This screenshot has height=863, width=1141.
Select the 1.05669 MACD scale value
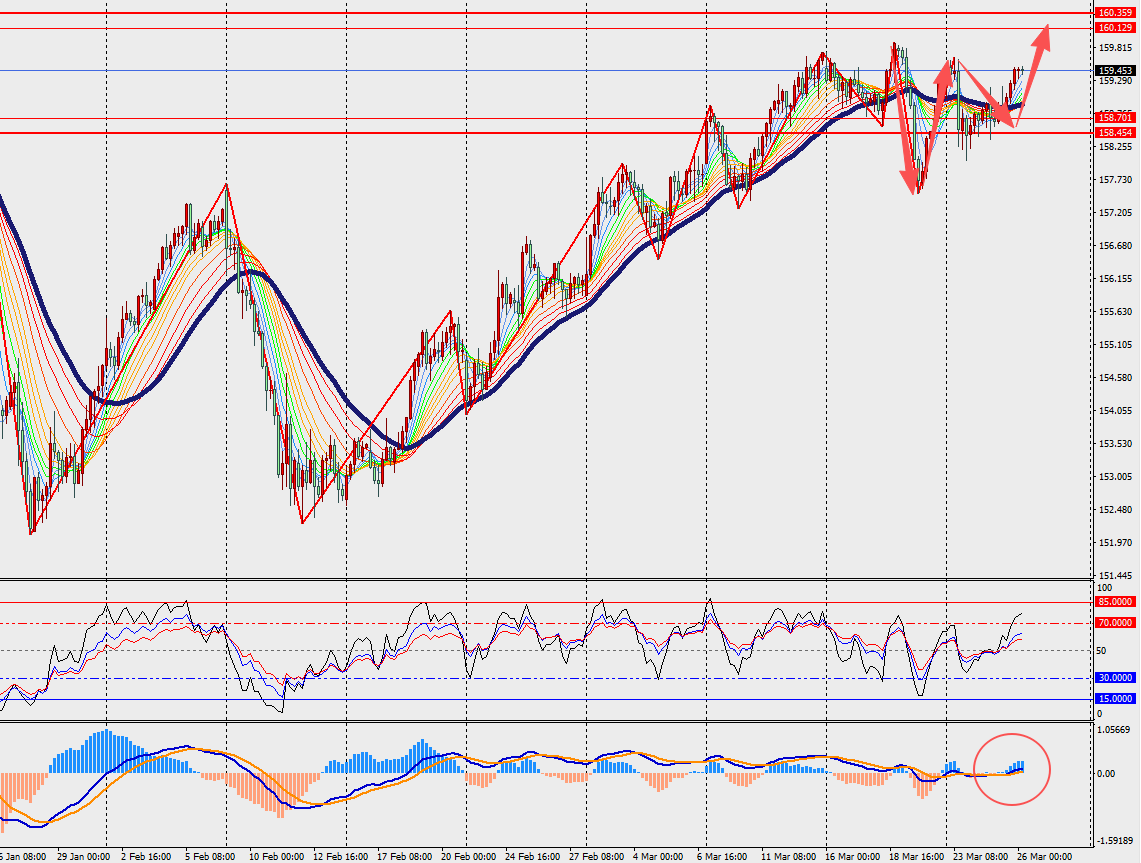pos(1115,729)
